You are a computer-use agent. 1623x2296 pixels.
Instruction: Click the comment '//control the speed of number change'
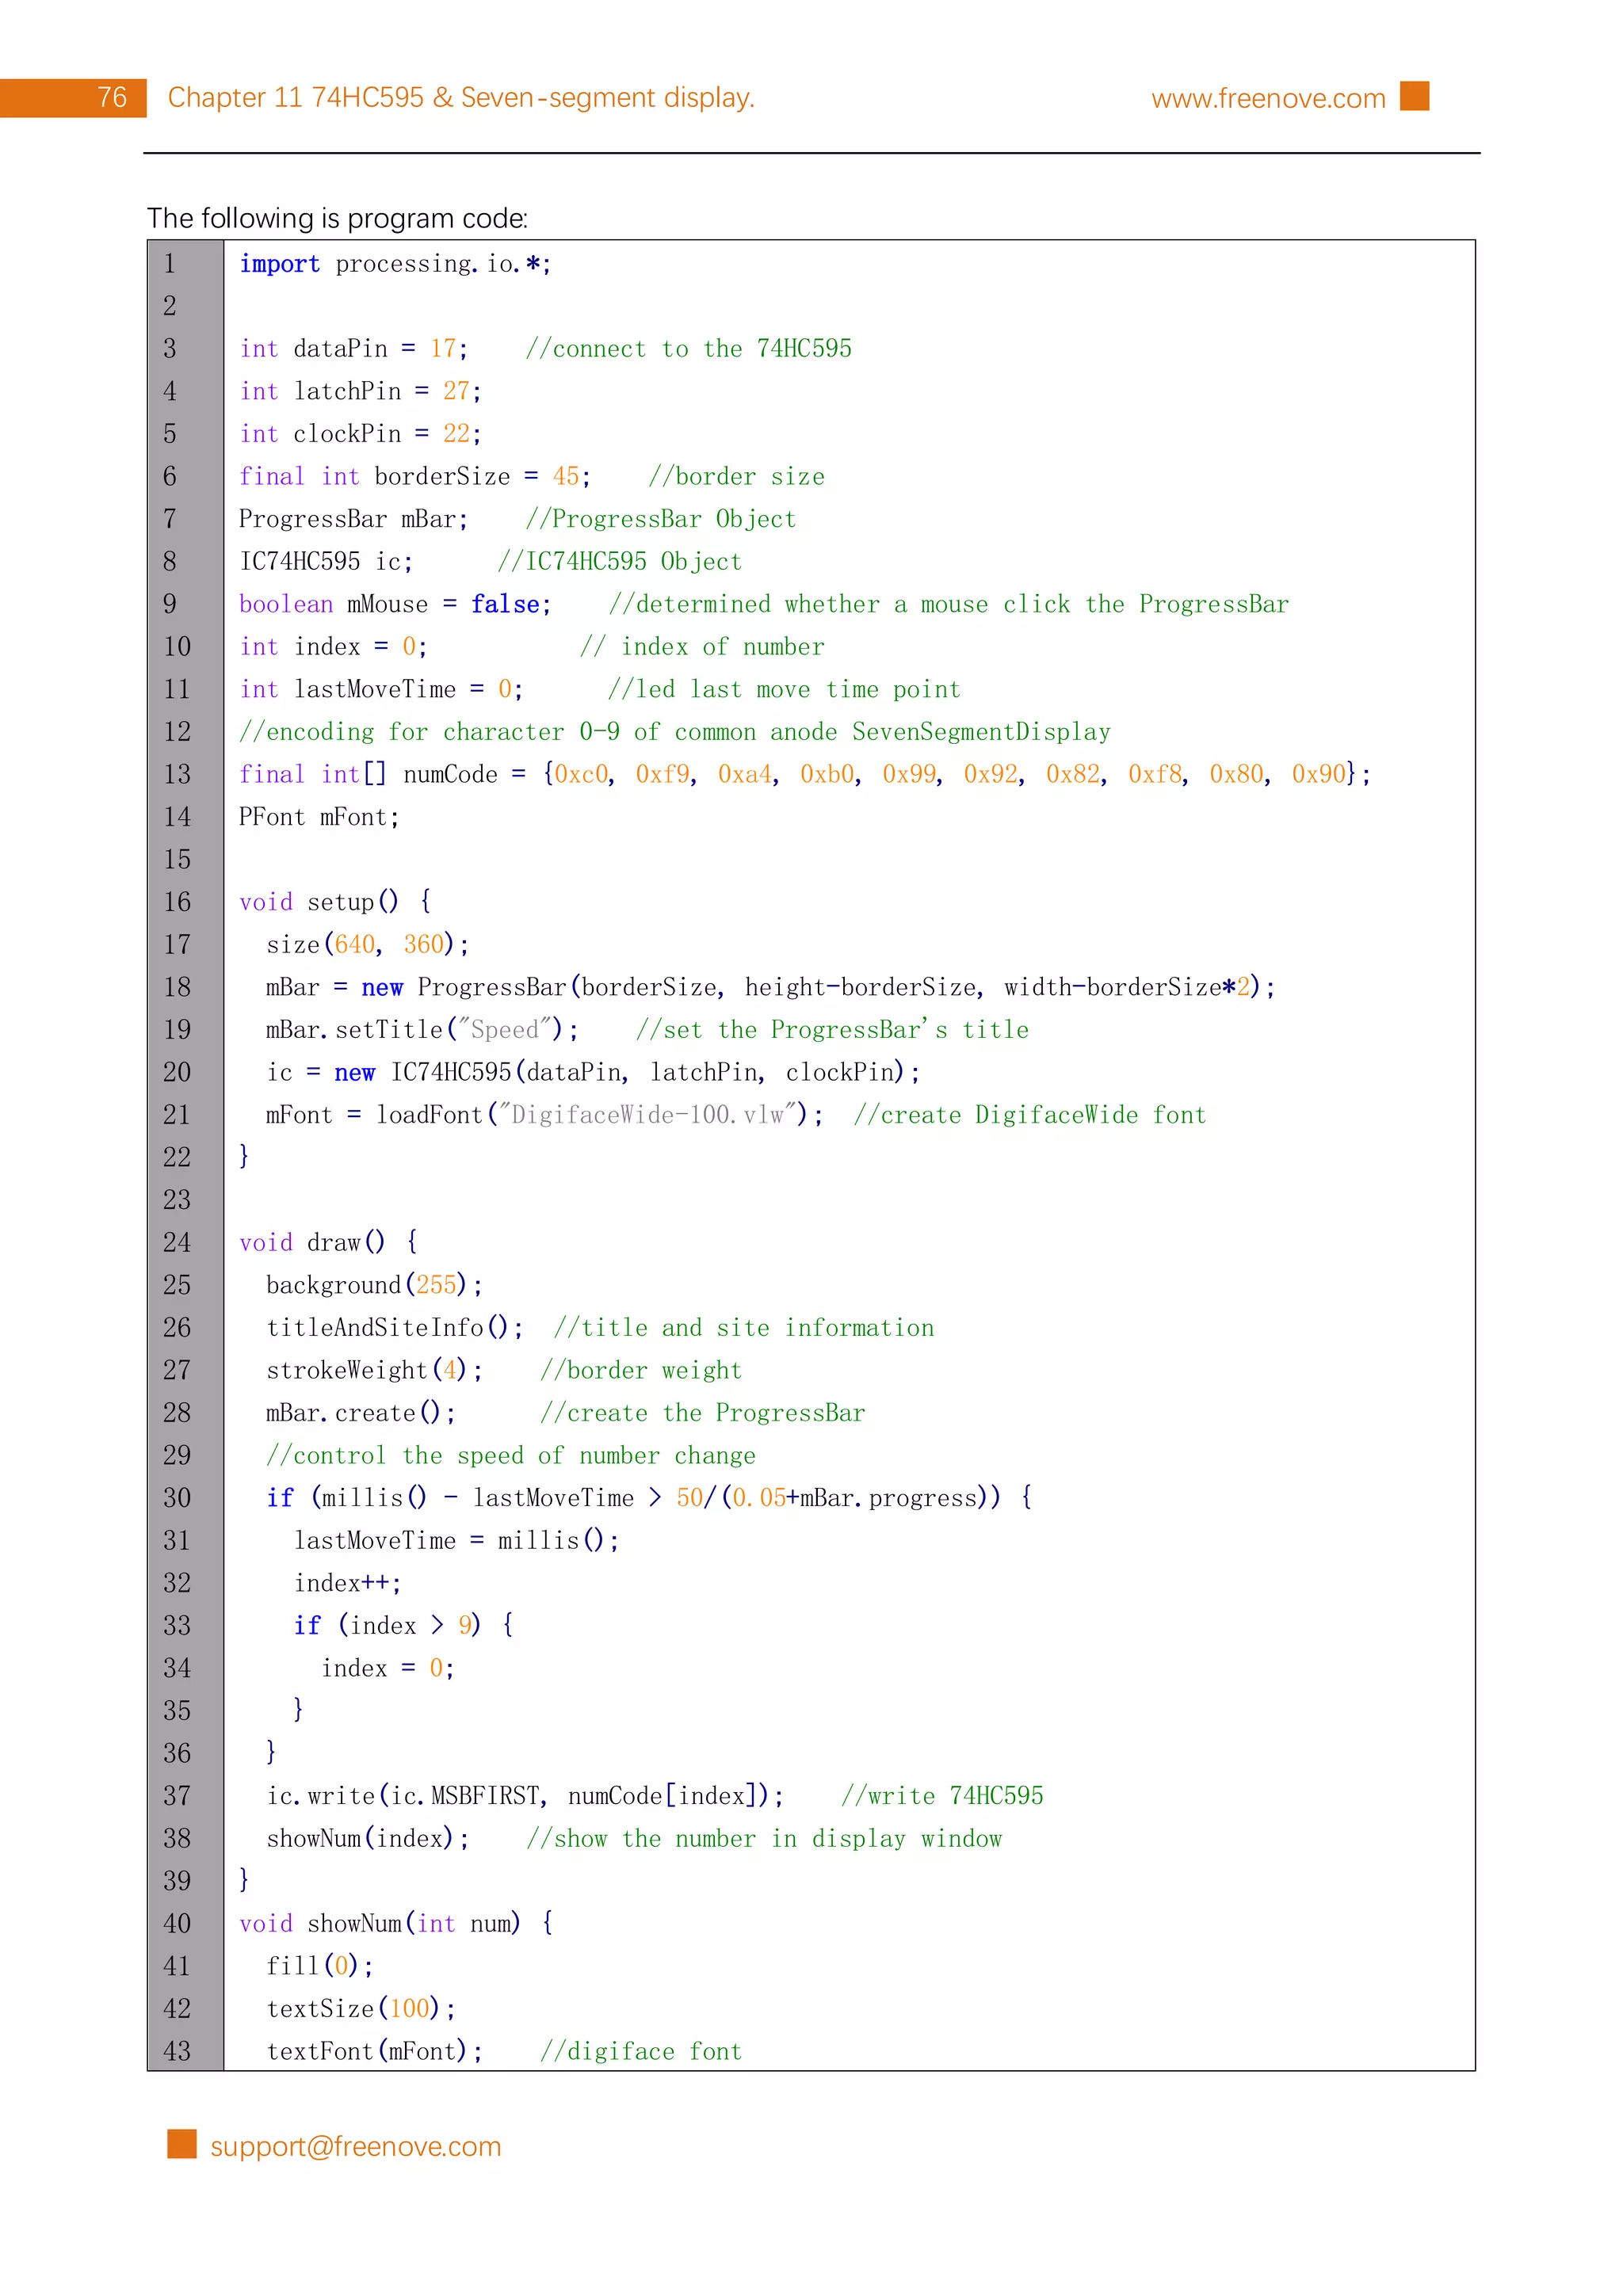[511, 1456]
